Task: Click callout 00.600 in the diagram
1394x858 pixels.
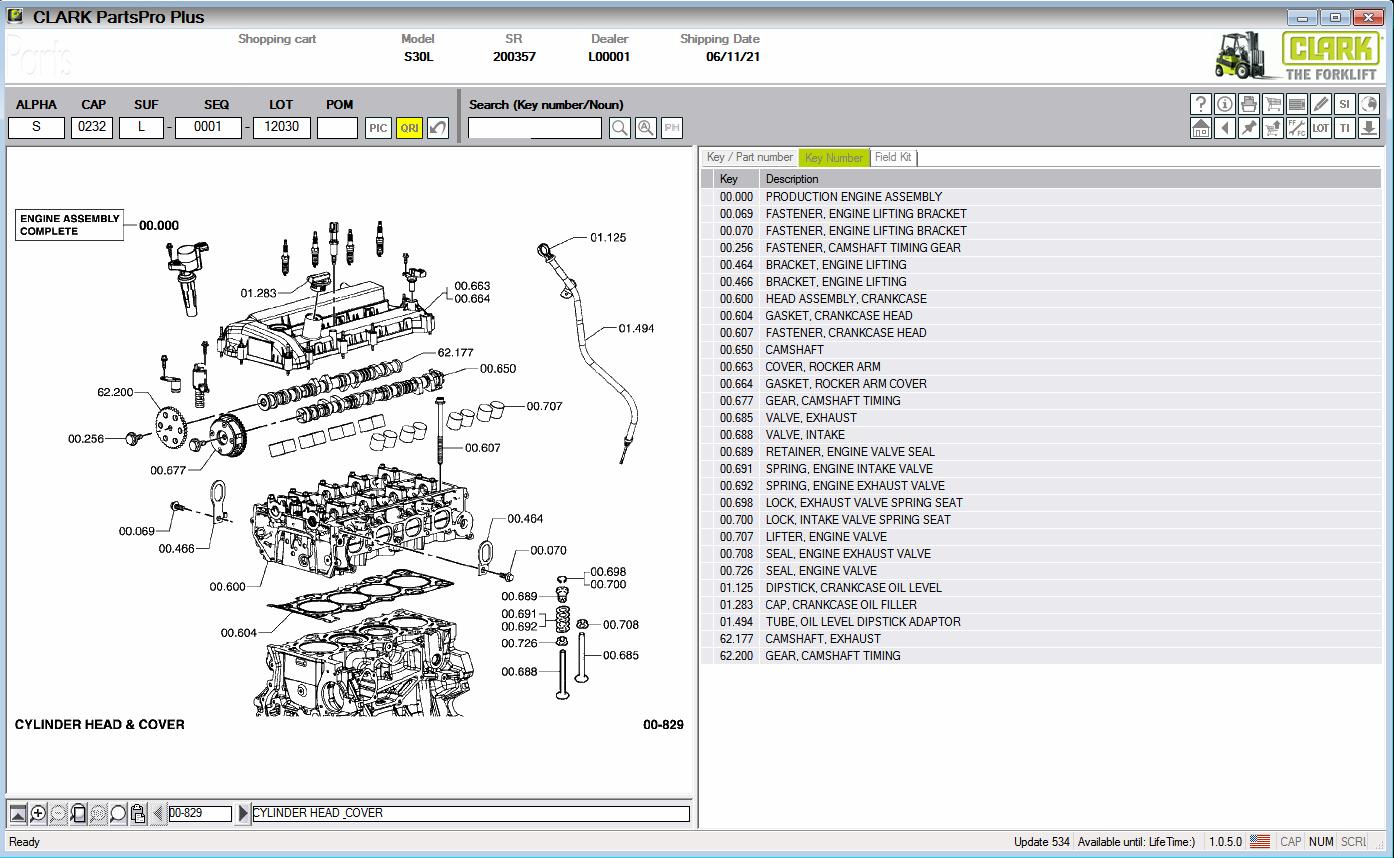Action: click(227, 587)
